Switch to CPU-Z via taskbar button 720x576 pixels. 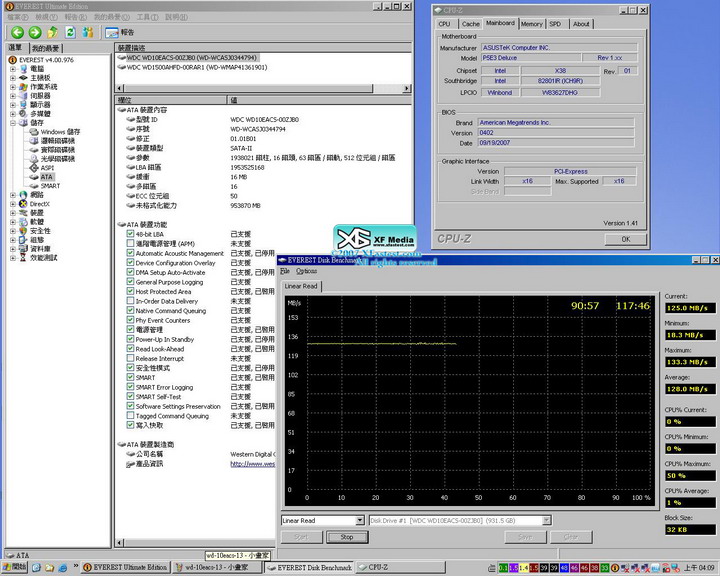coord(400,567)
